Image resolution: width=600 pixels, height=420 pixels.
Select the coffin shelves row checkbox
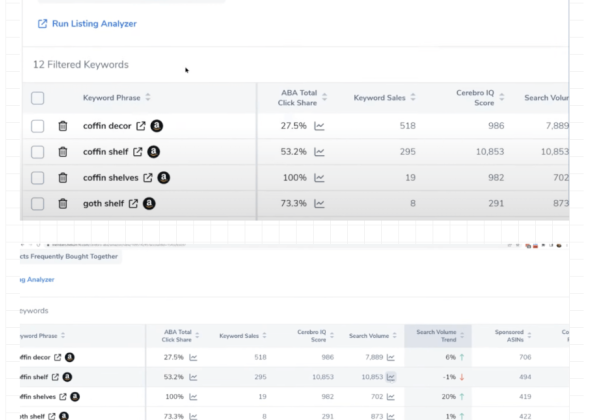click(38, 178)
